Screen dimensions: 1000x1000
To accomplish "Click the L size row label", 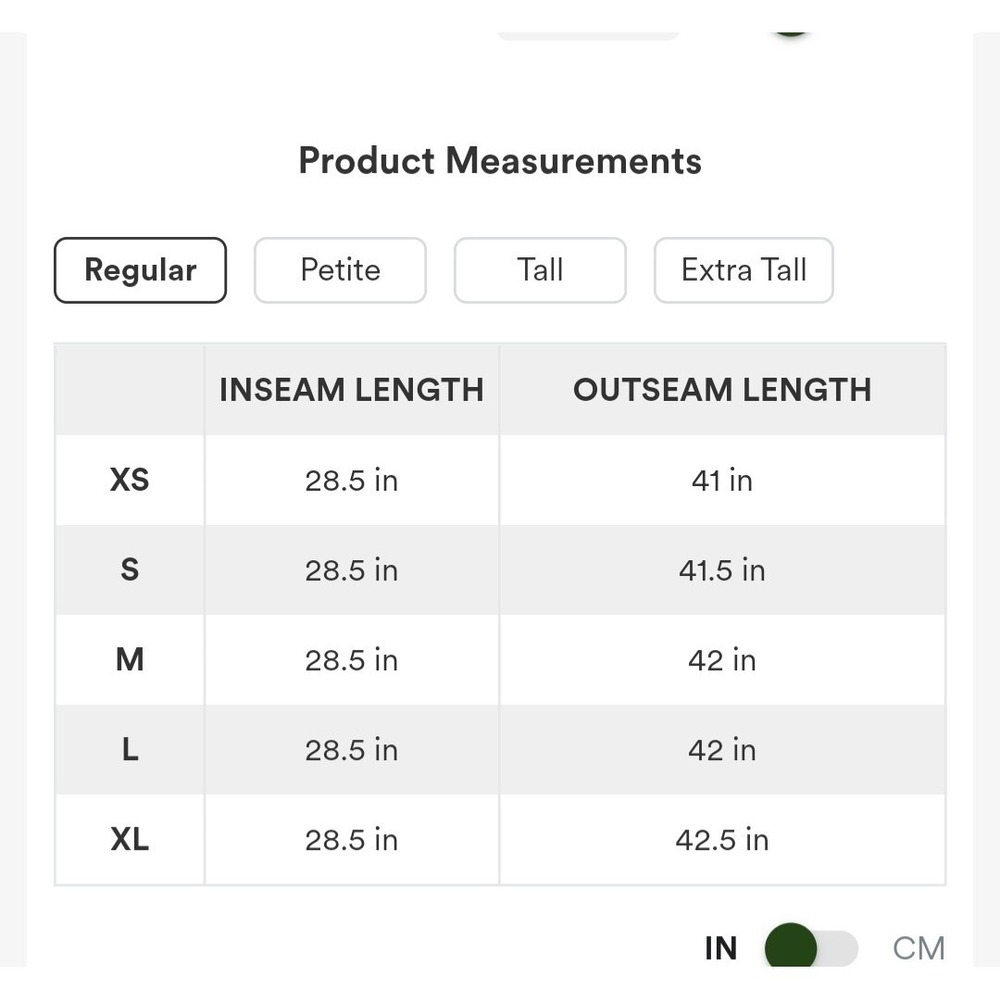I will coord(129,749).
